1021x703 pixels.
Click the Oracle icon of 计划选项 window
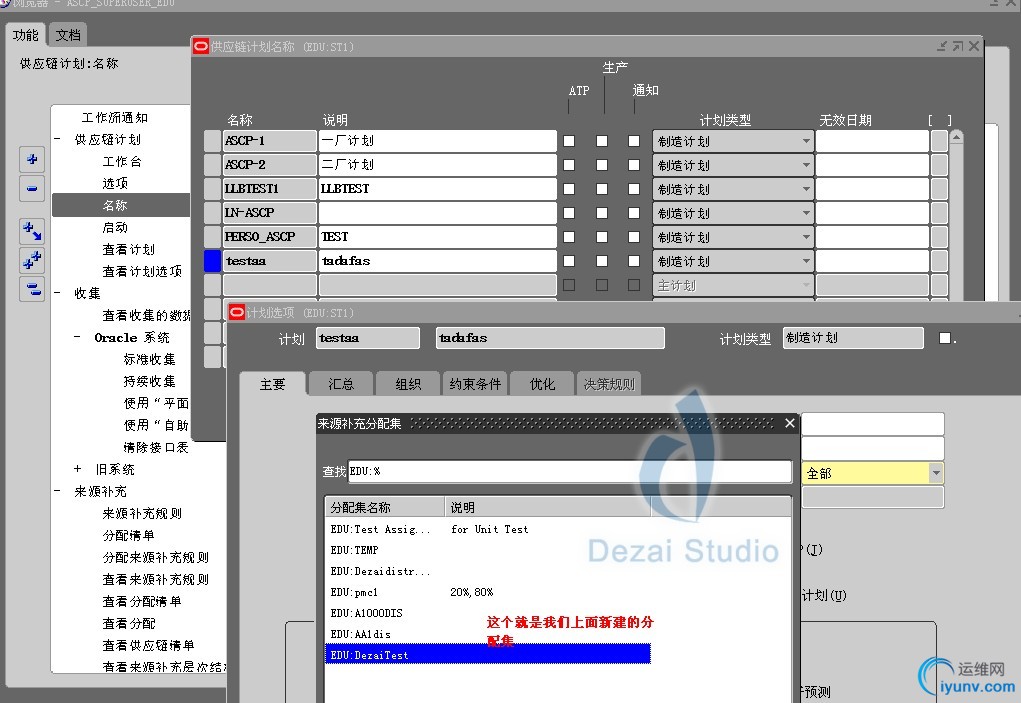(237, 312)
